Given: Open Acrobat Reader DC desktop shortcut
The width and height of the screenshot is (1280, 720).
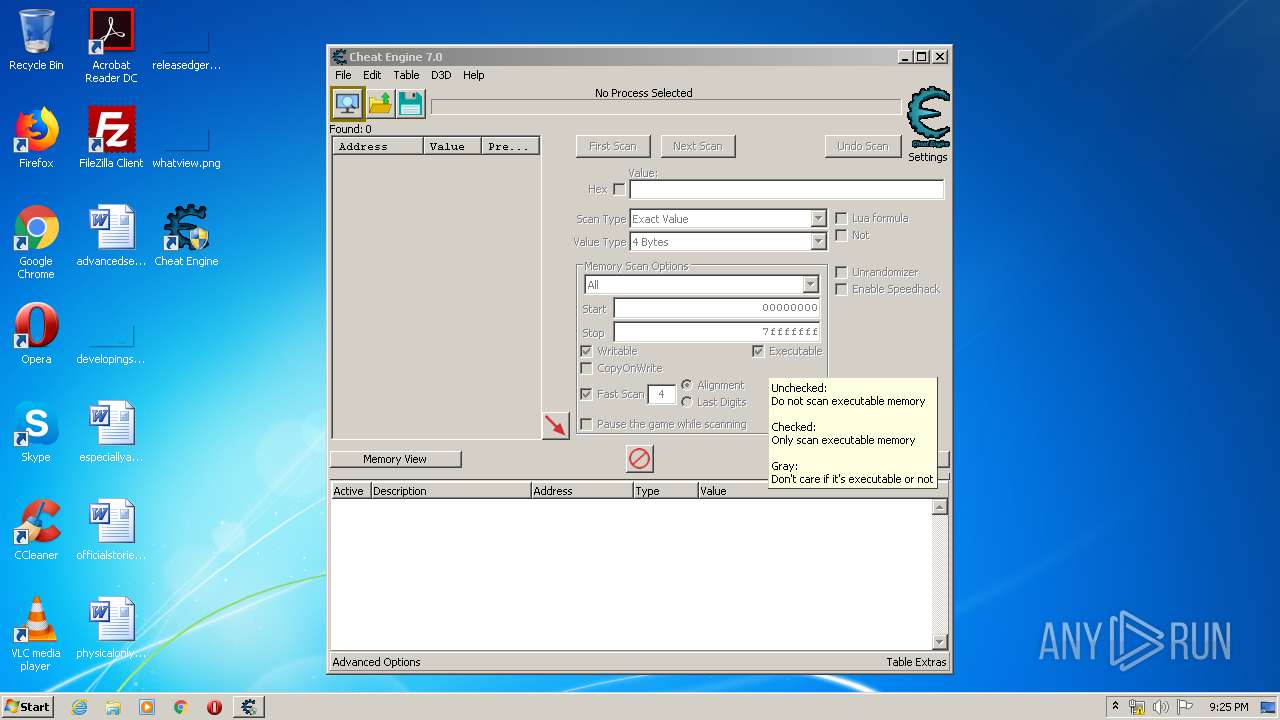Looking at the screenshot, I should tap(111, 46).
